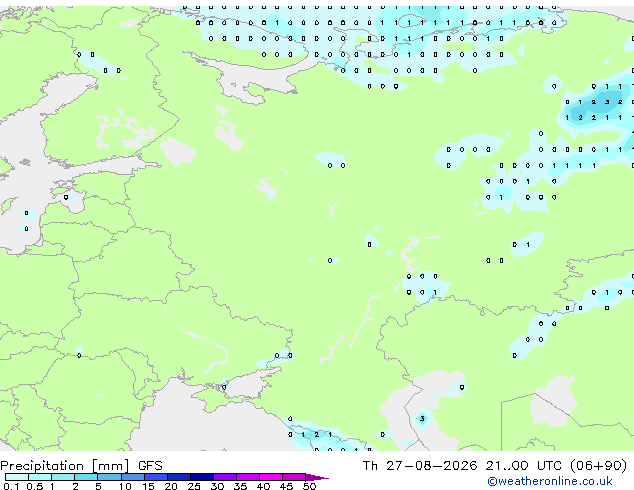This screenshot has height=490, width=634.
Task: Click the '10' legend label
Action: [125, 486]
